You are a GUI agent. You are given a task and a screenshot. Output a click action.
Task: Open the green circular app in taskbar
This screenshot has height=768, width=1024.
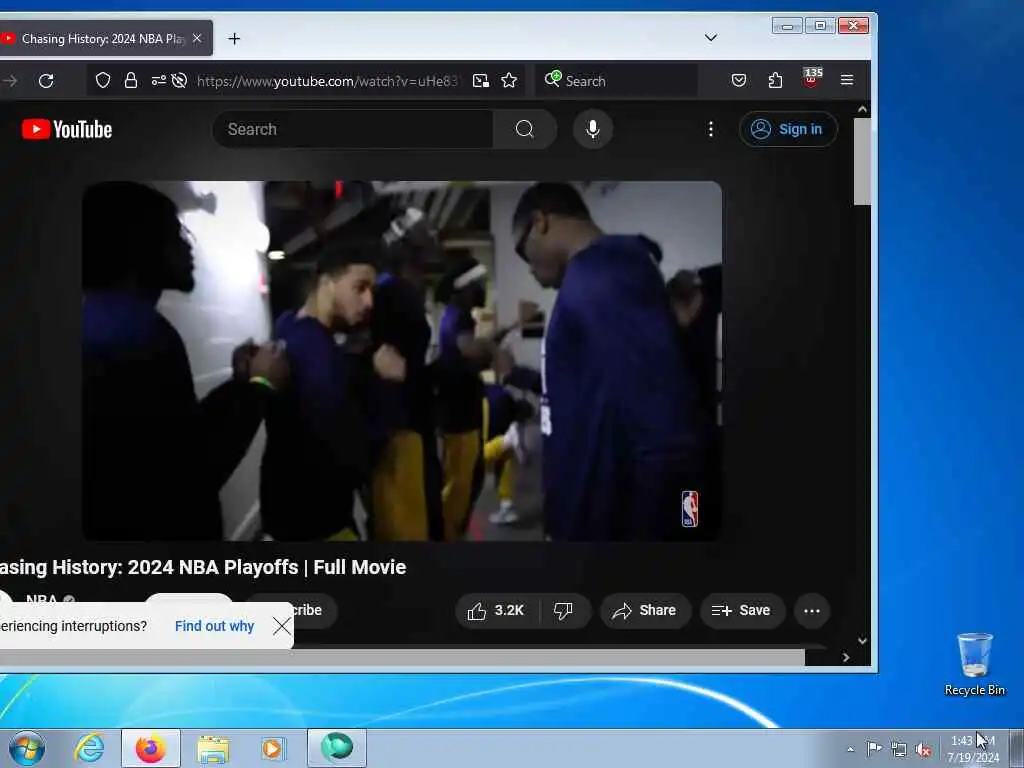click(337, 748)
